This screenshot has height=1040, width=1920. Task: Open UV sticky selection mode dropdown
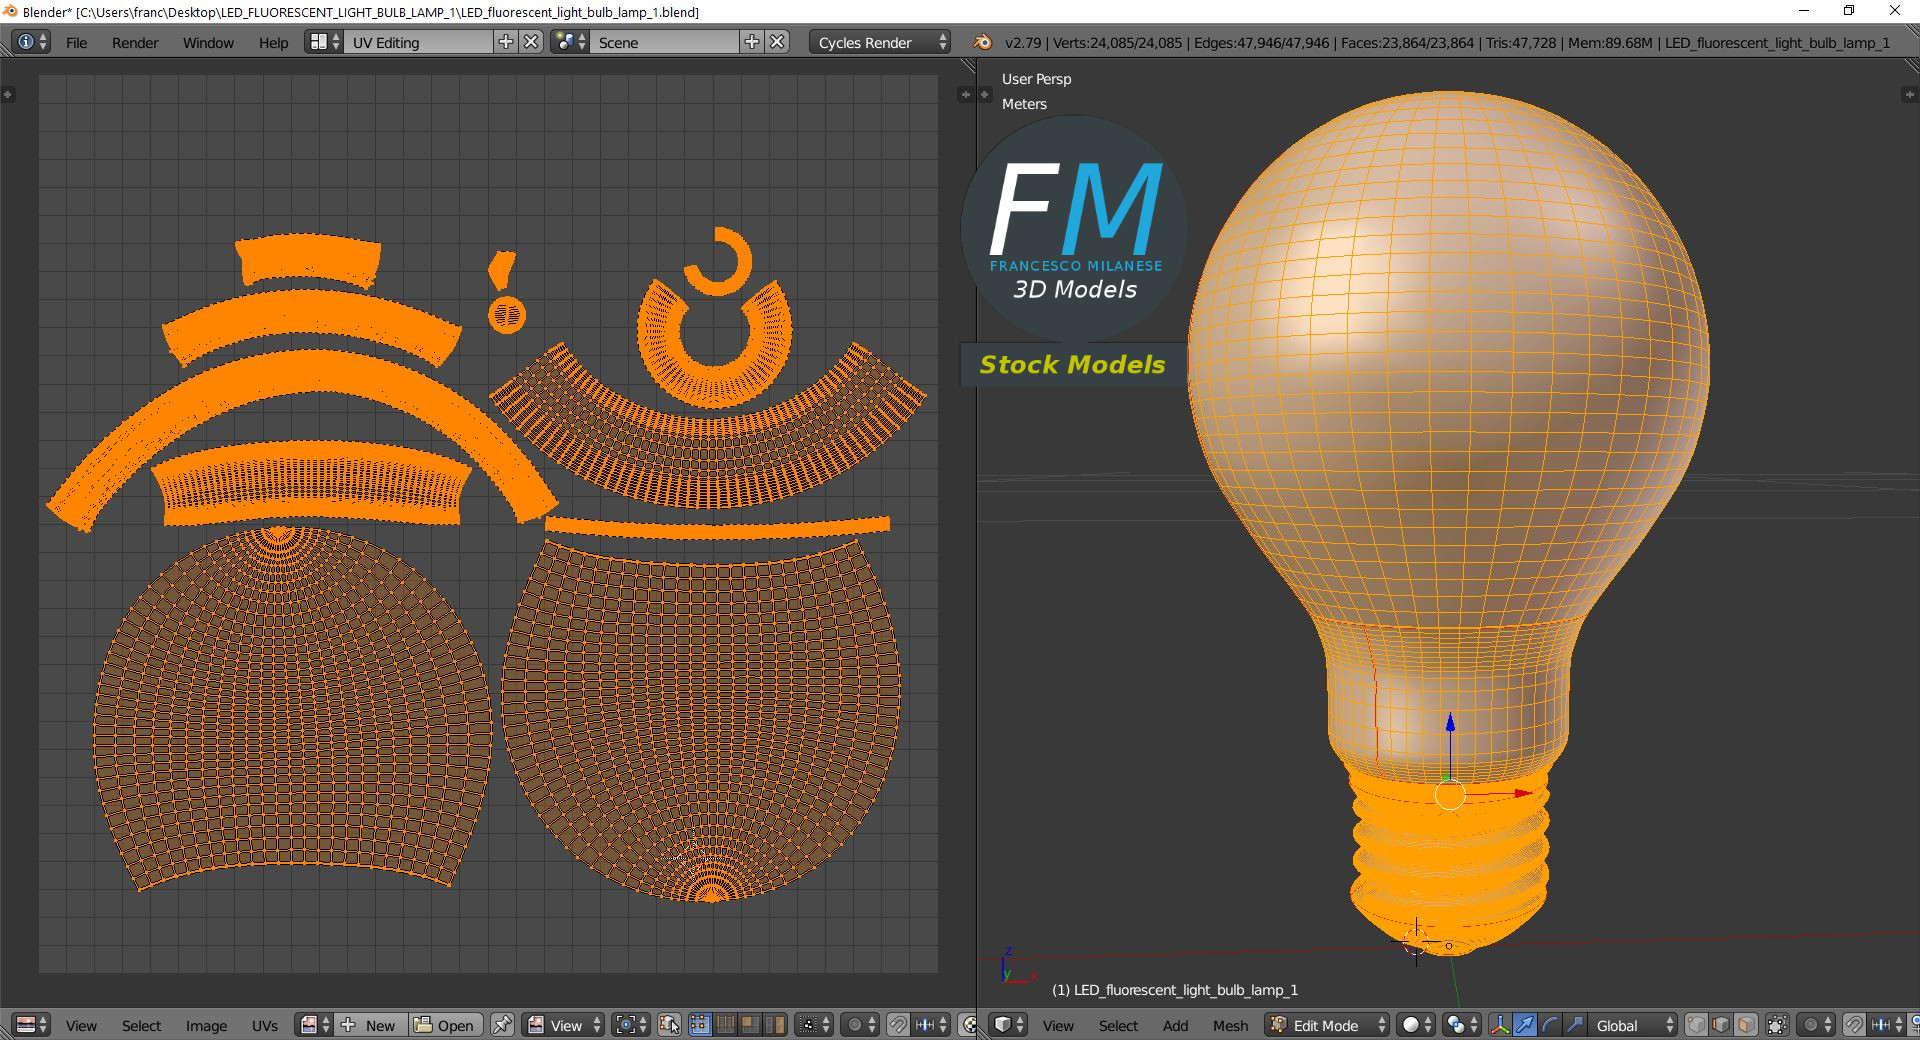click(814, 1025)
